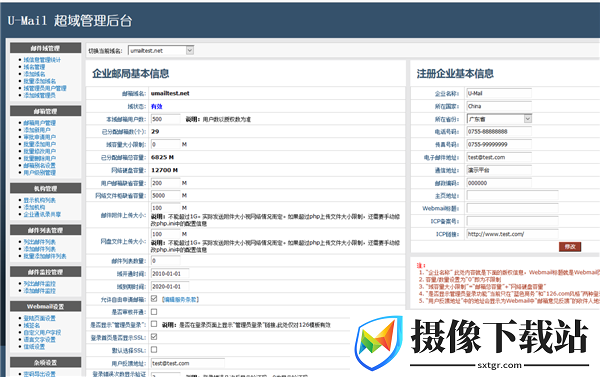
Task: Click the red 修改 button
Action: (x=570, y=246)
